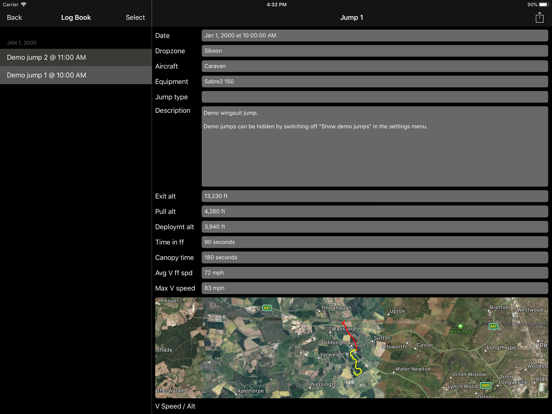Edit Pull alt field 4,280 ft
552x414 pixels.
375,212
